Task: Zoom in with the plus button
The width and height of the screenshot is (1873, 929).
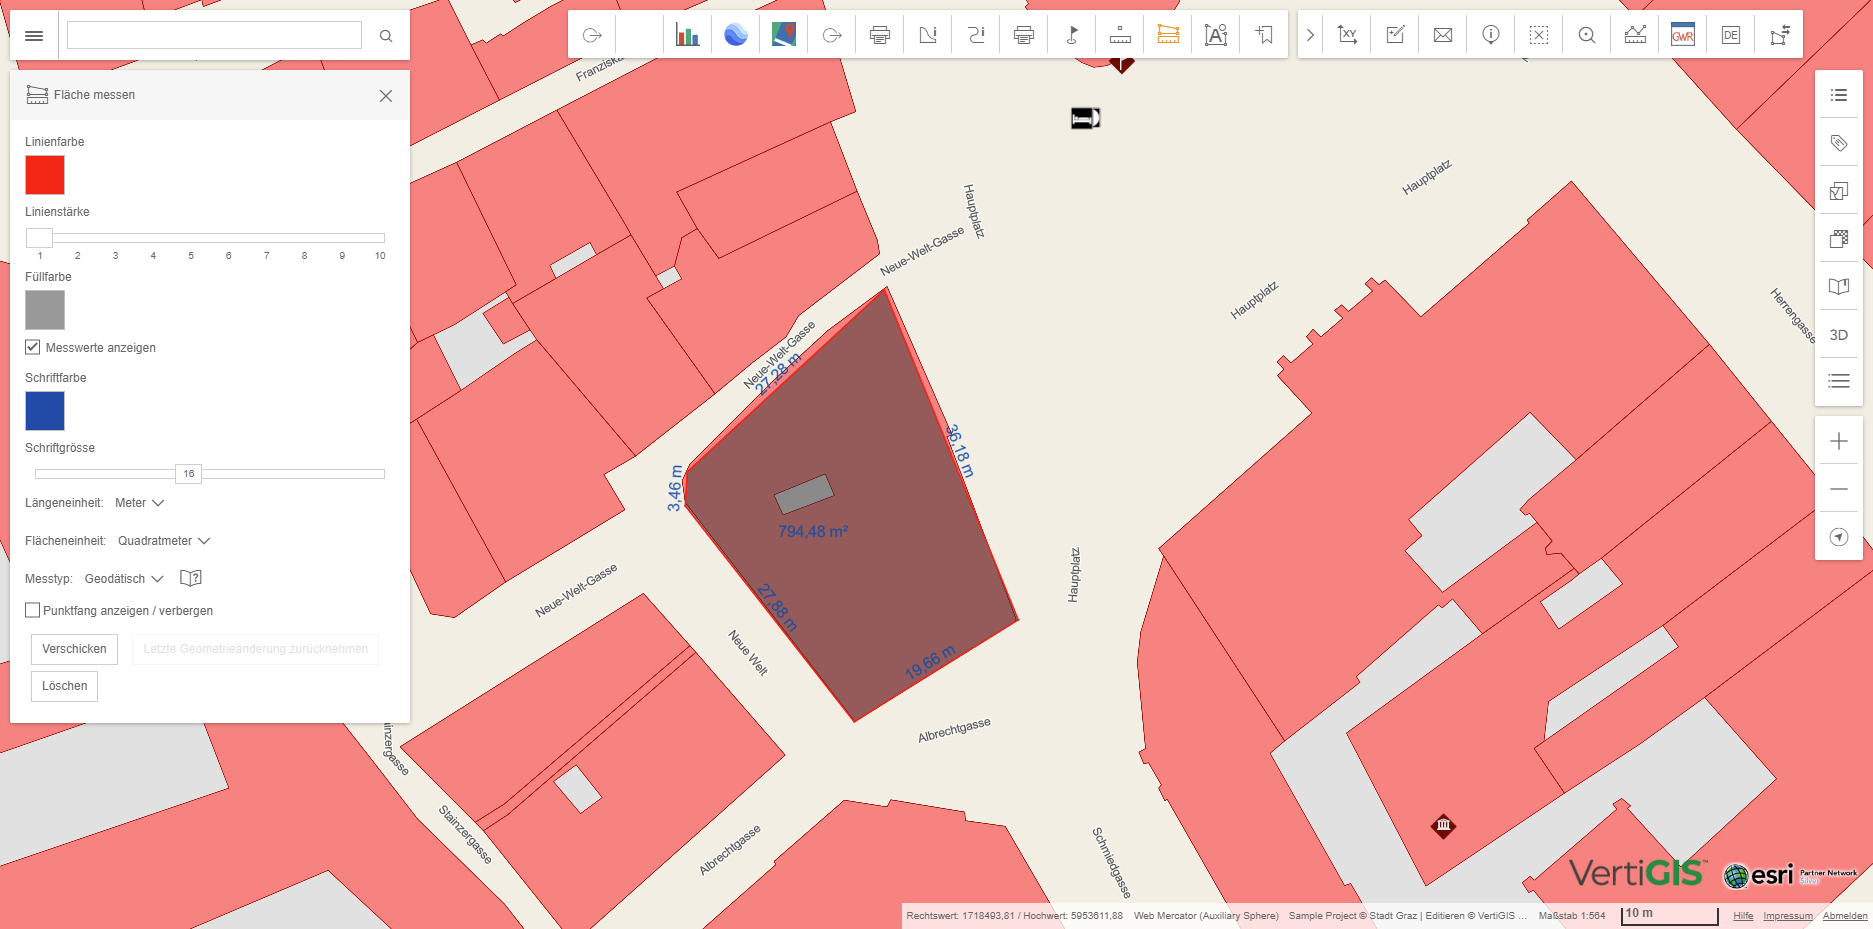Action: pyautogui.click(x=1838, y=441)
